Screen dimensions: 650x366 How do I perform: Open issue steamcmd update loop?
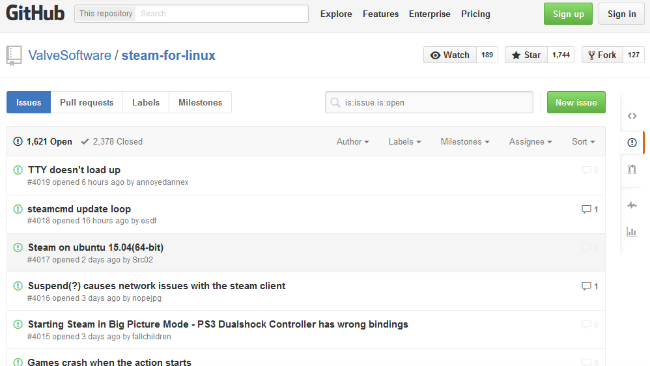pos(79,209)
